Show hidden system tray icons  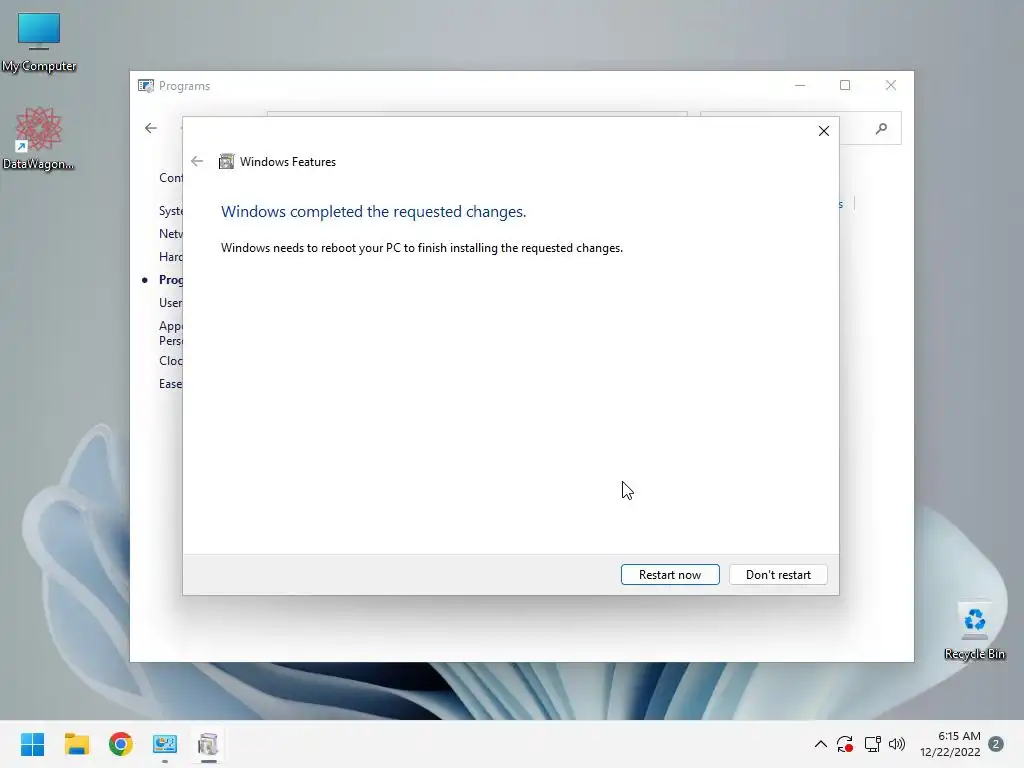point(821,744)
